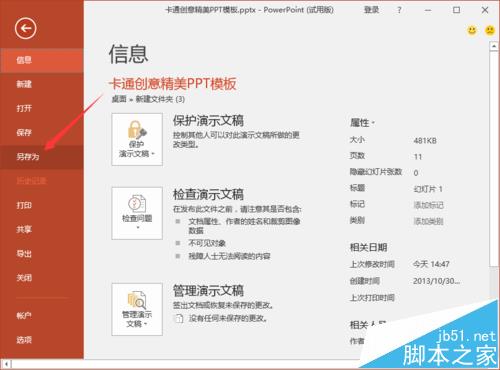Click the 今天 14:47 modified time
The width and height of the screenshot is (500, 370).
pos(431,264)
